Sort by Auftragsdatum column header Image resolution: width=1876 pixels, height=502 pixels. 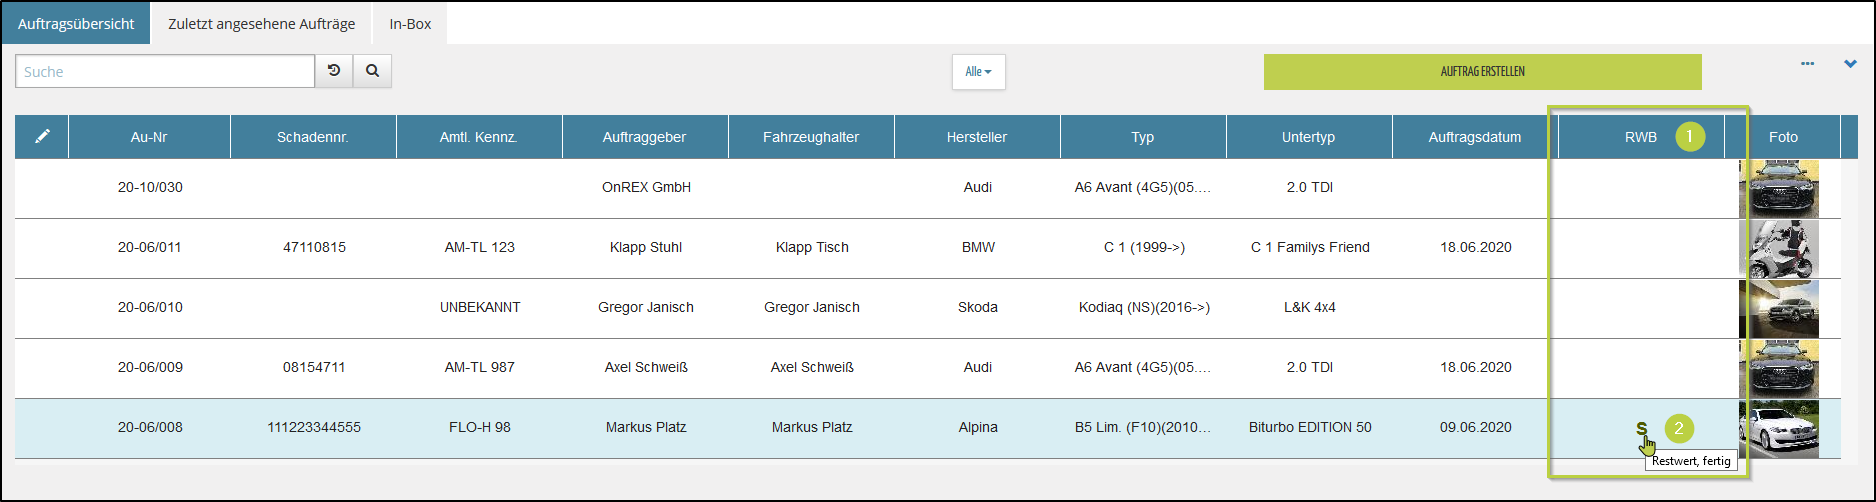pos(1474,137)
